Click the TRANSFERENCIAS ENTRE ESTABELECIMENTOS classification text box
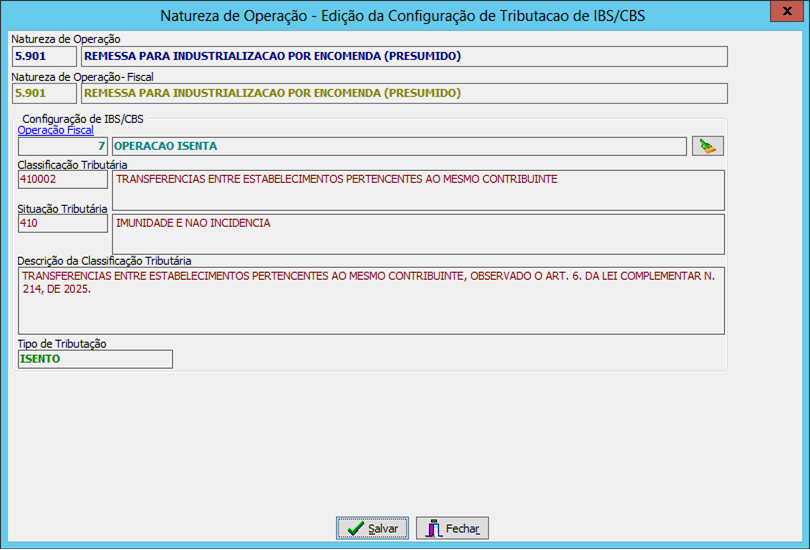 pos(417,190)
